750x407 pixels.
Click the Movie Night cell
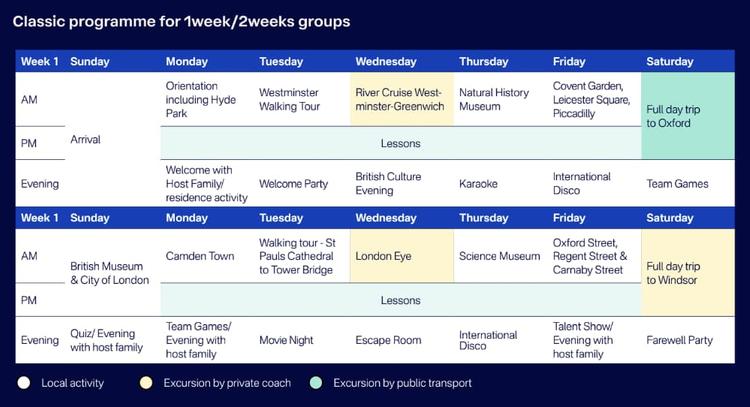coord(286,340)
